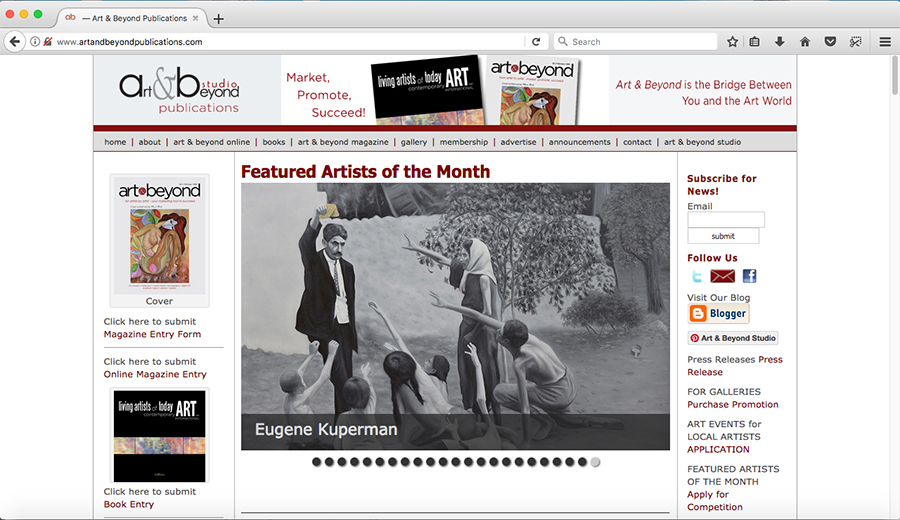Click inside the Email input field
The height and width of the screenshot is (520, 900).
pos(726,219)
